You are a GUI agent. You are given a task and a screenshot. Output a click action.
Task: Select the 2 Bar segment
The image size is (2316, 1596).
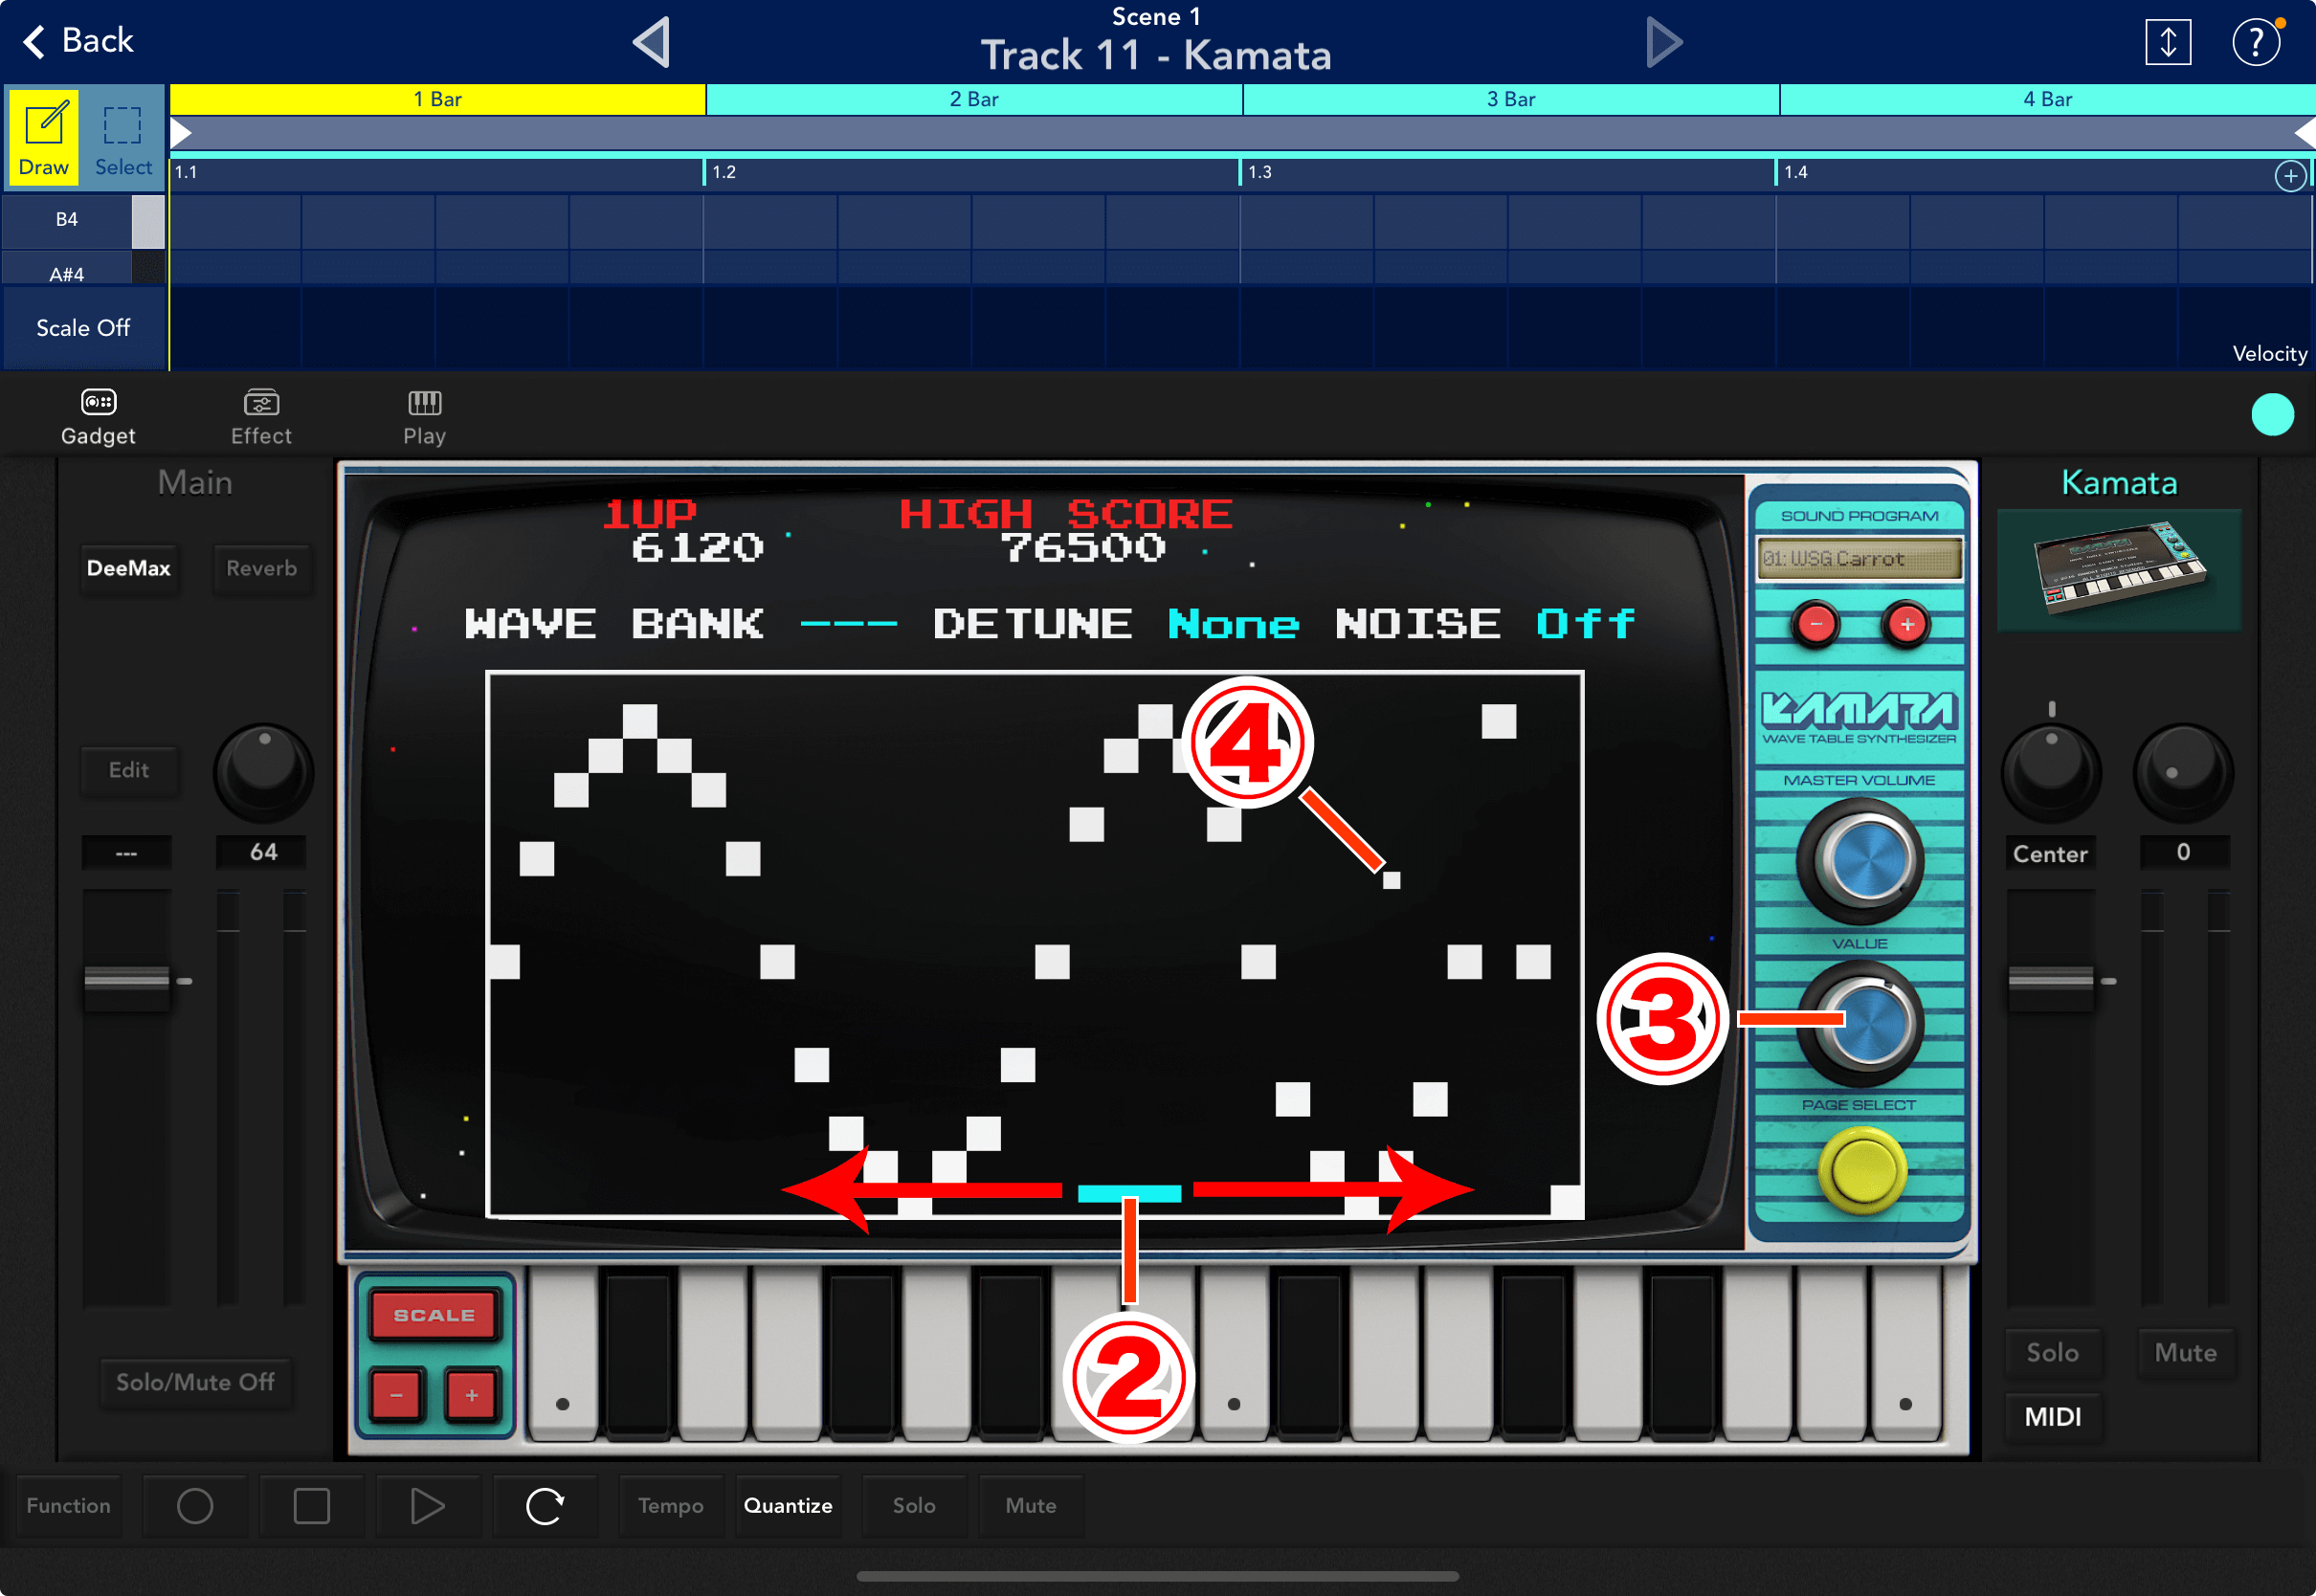[x=974, y=99]
